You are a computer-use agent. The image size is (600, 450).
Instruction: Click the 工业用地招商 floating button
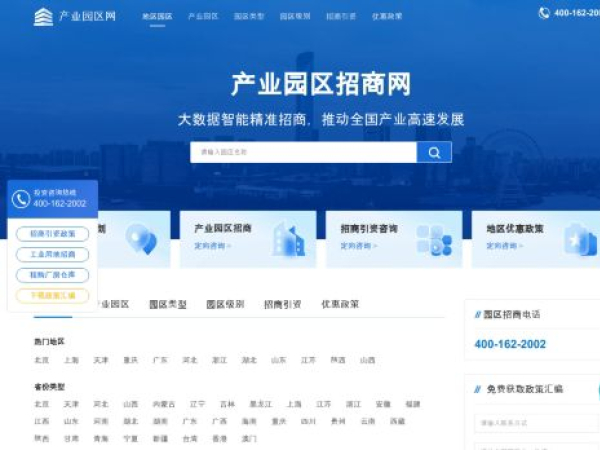tap(52, 254)
